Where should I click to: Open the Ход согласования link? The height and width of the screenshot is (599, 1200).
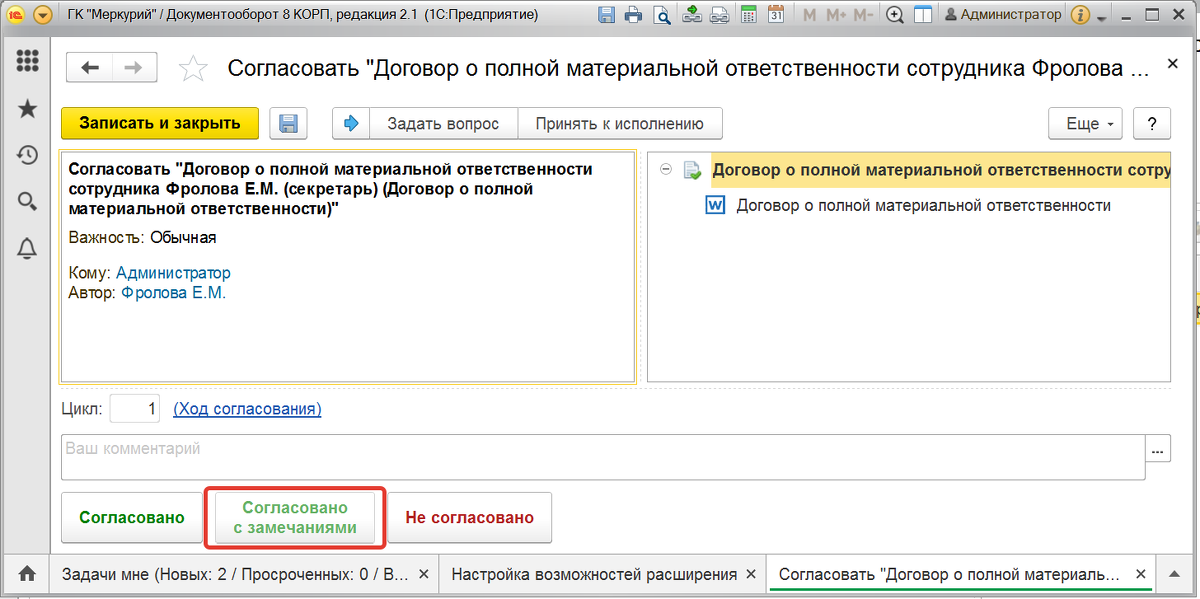point(247,409)
